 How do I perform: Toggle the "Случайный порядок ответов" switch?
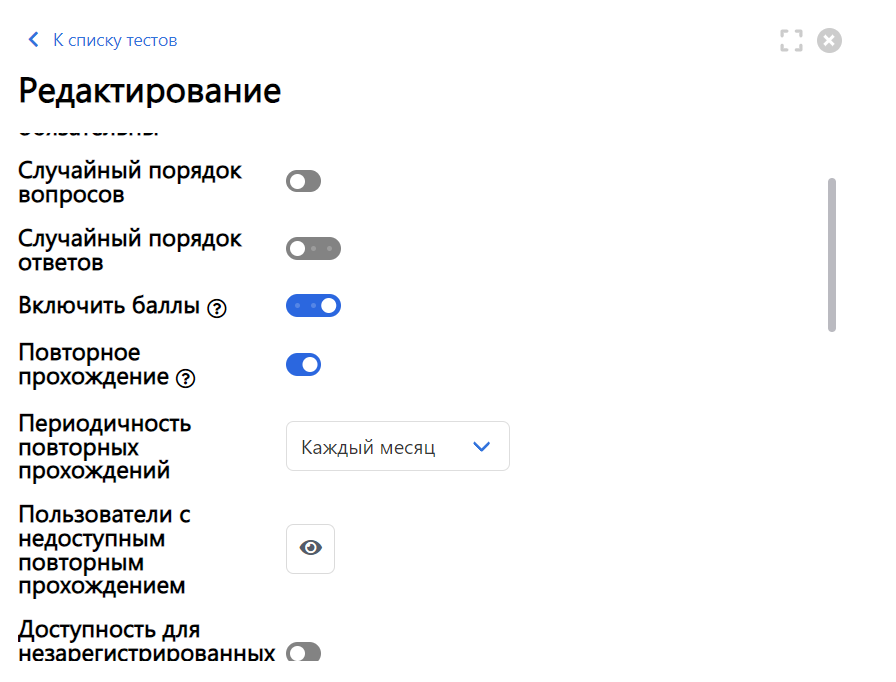tap(313, 248)
